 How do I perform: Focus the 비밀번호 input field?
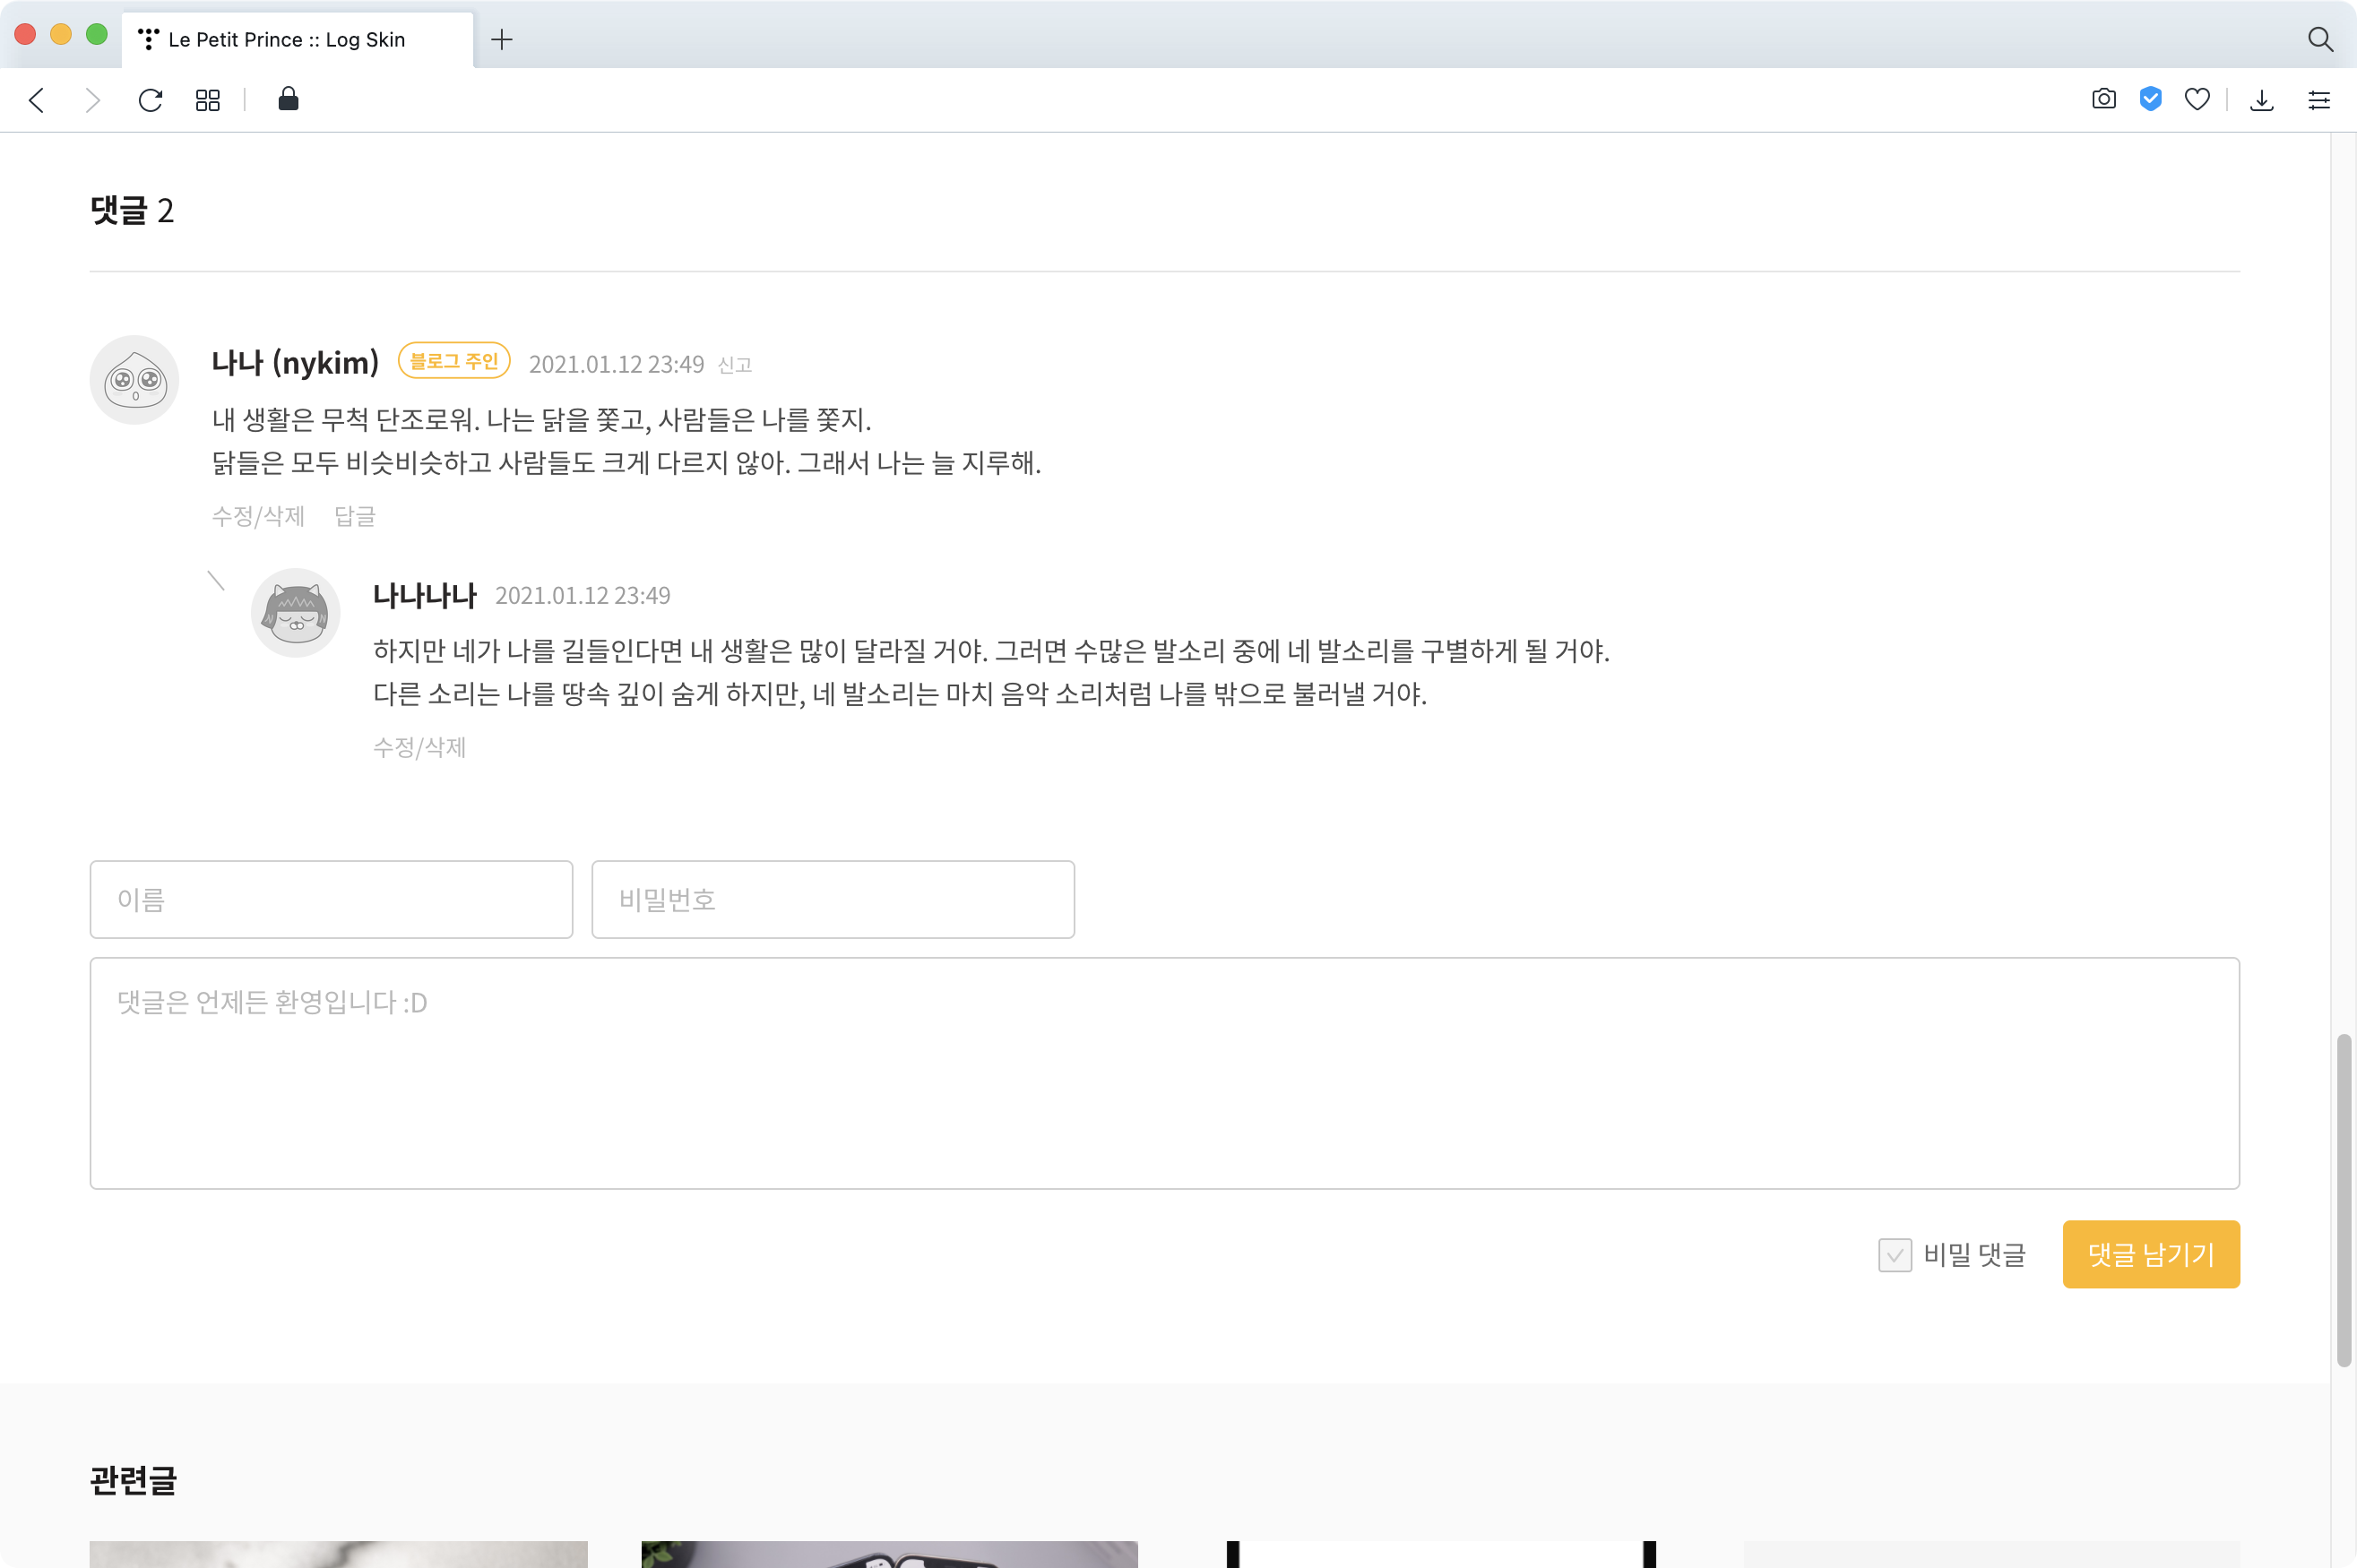[832, 899]
